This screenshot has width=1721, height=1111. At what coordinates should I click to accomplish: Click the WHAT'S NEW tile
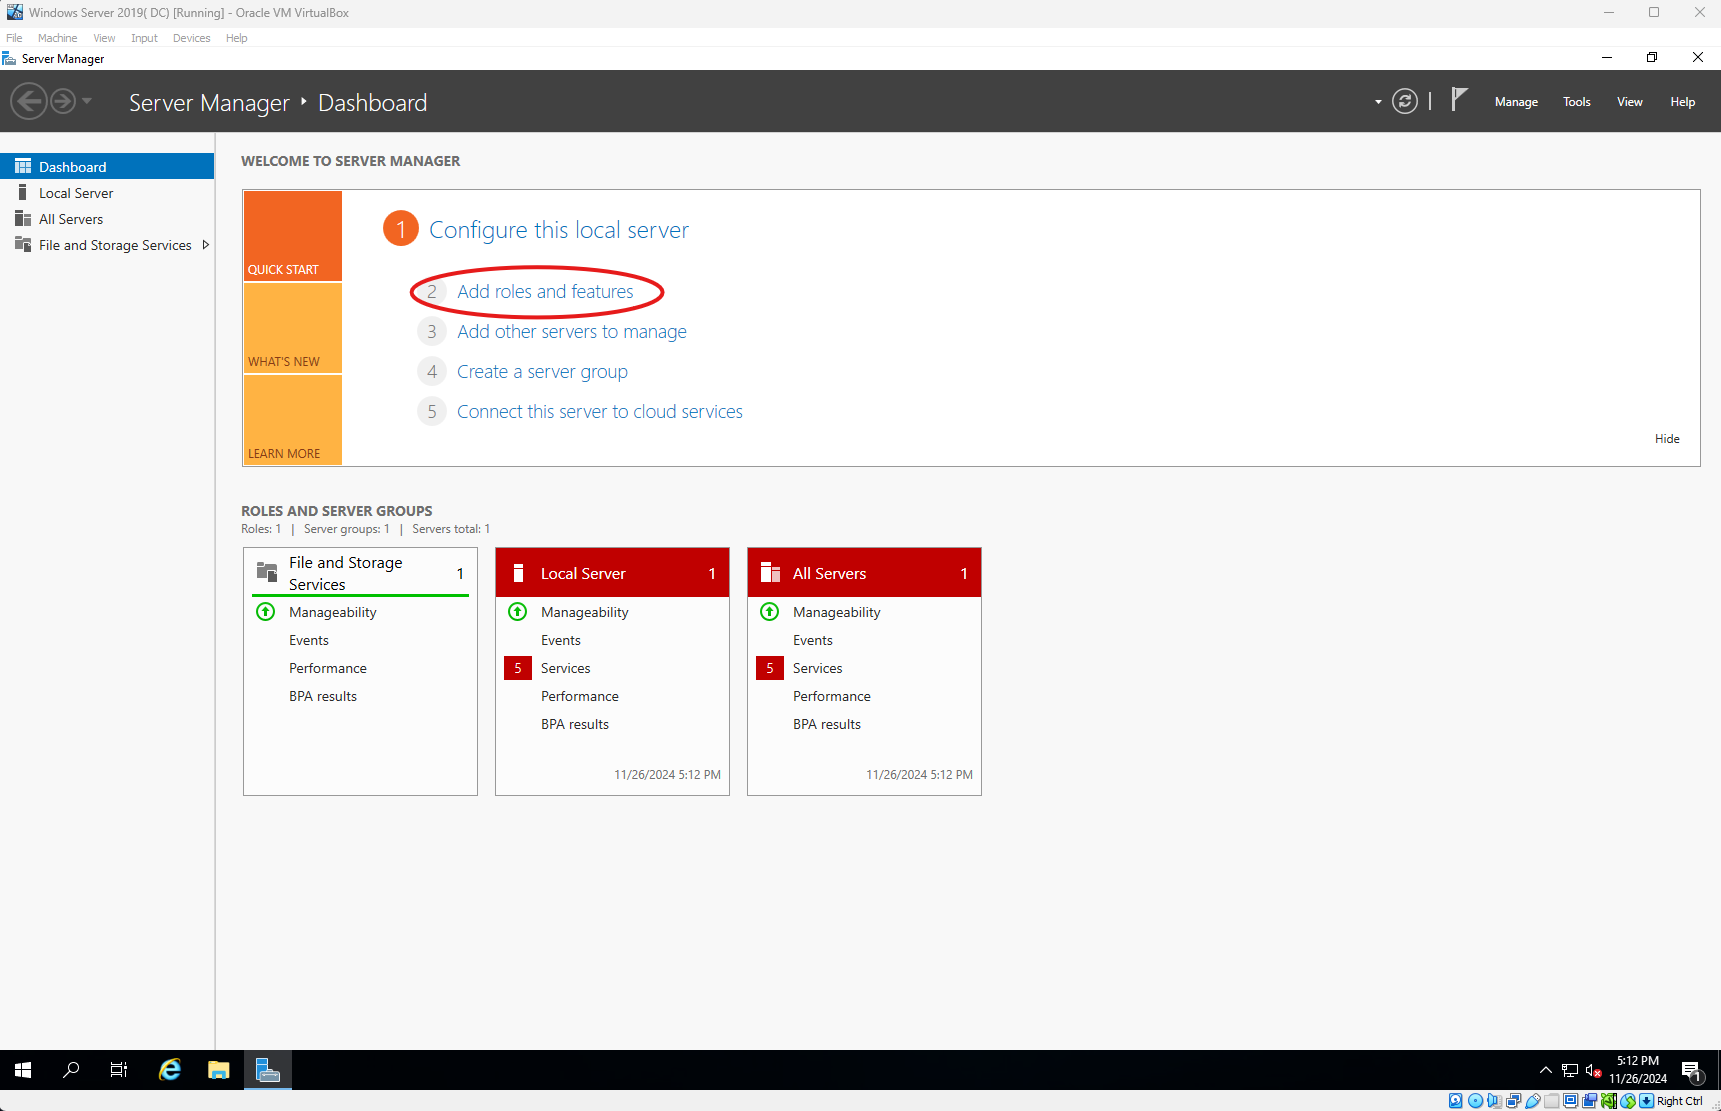click(x=293, y=328)
